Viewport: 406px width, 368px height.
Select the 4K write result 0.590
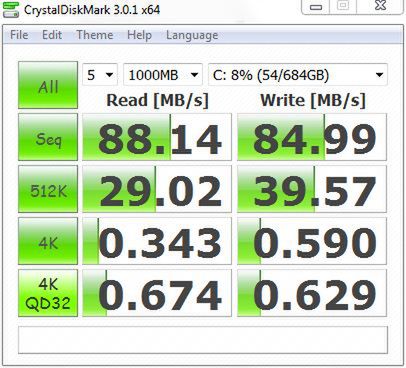pos(312,241)
